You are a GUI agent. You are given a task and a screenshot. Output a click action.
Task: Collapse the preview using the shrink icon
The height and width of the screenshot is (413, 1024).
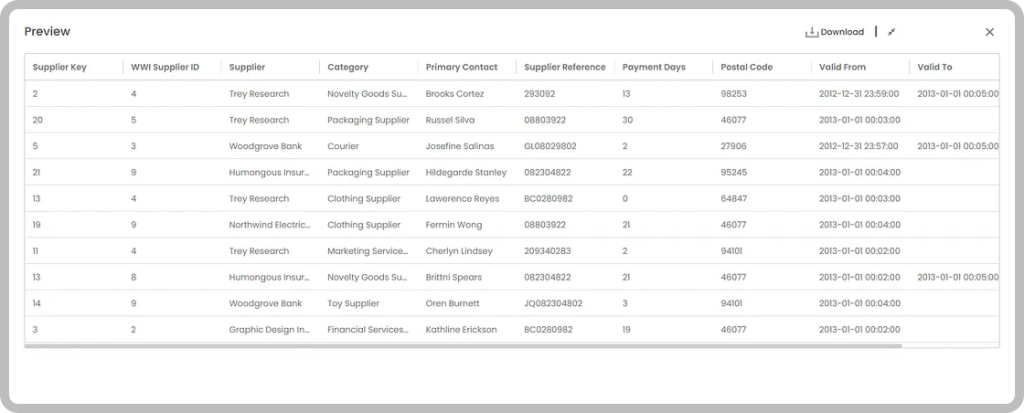tap(891, 32)
